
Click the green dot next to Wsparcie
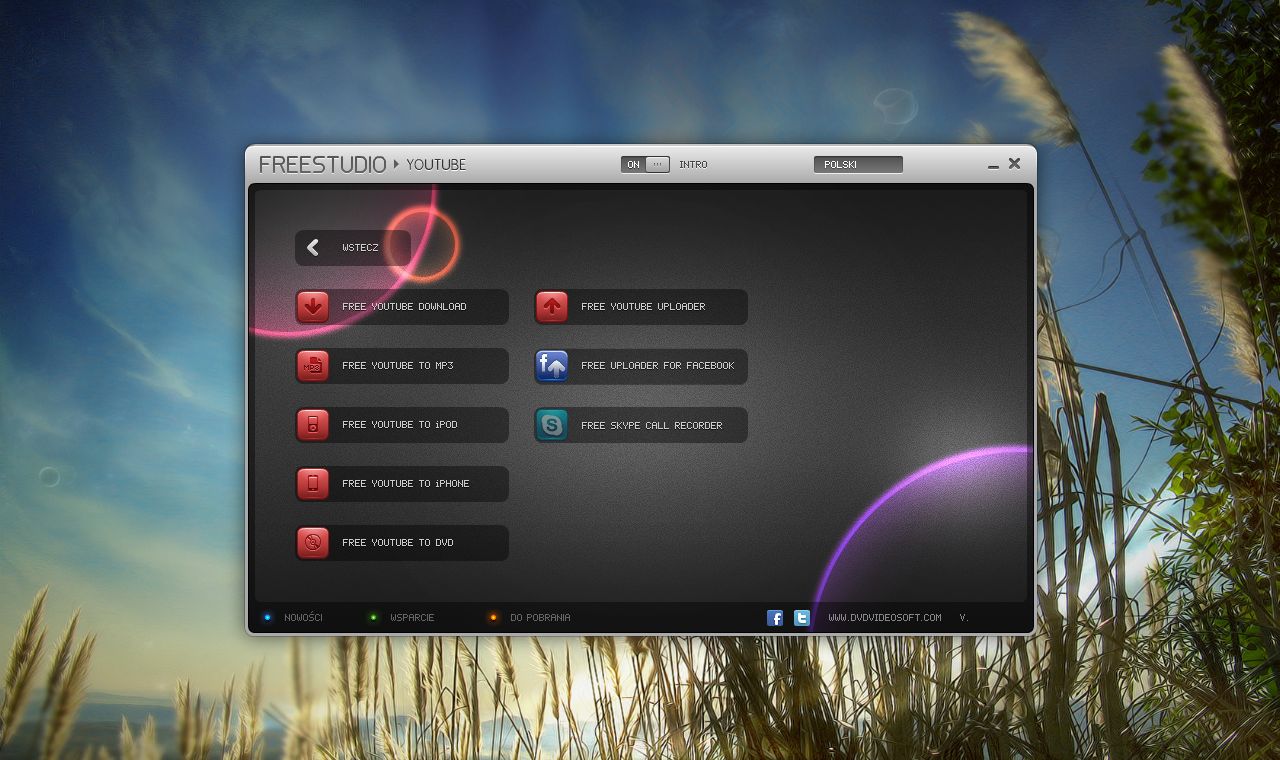[x=373, y=618]
